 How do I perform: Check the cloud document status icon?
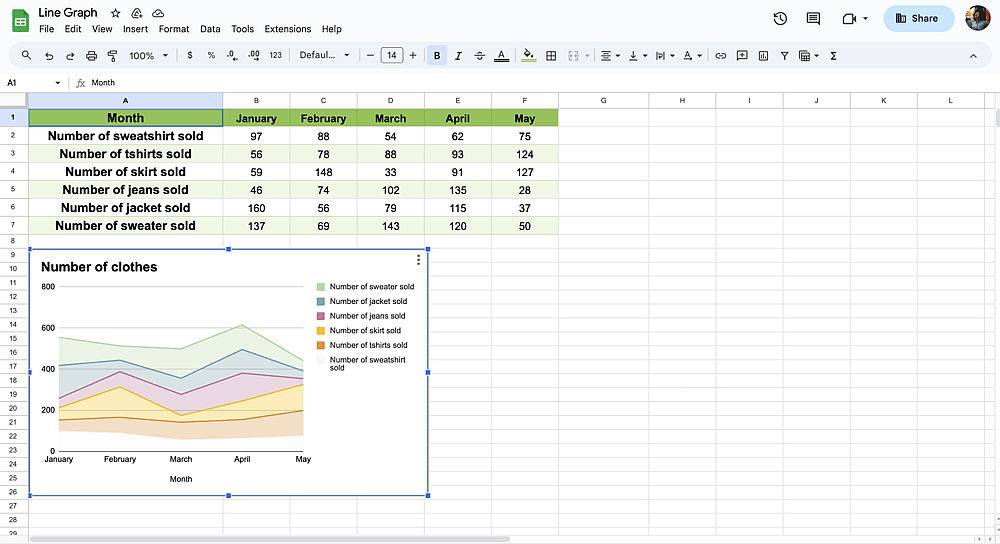point(158,13)
